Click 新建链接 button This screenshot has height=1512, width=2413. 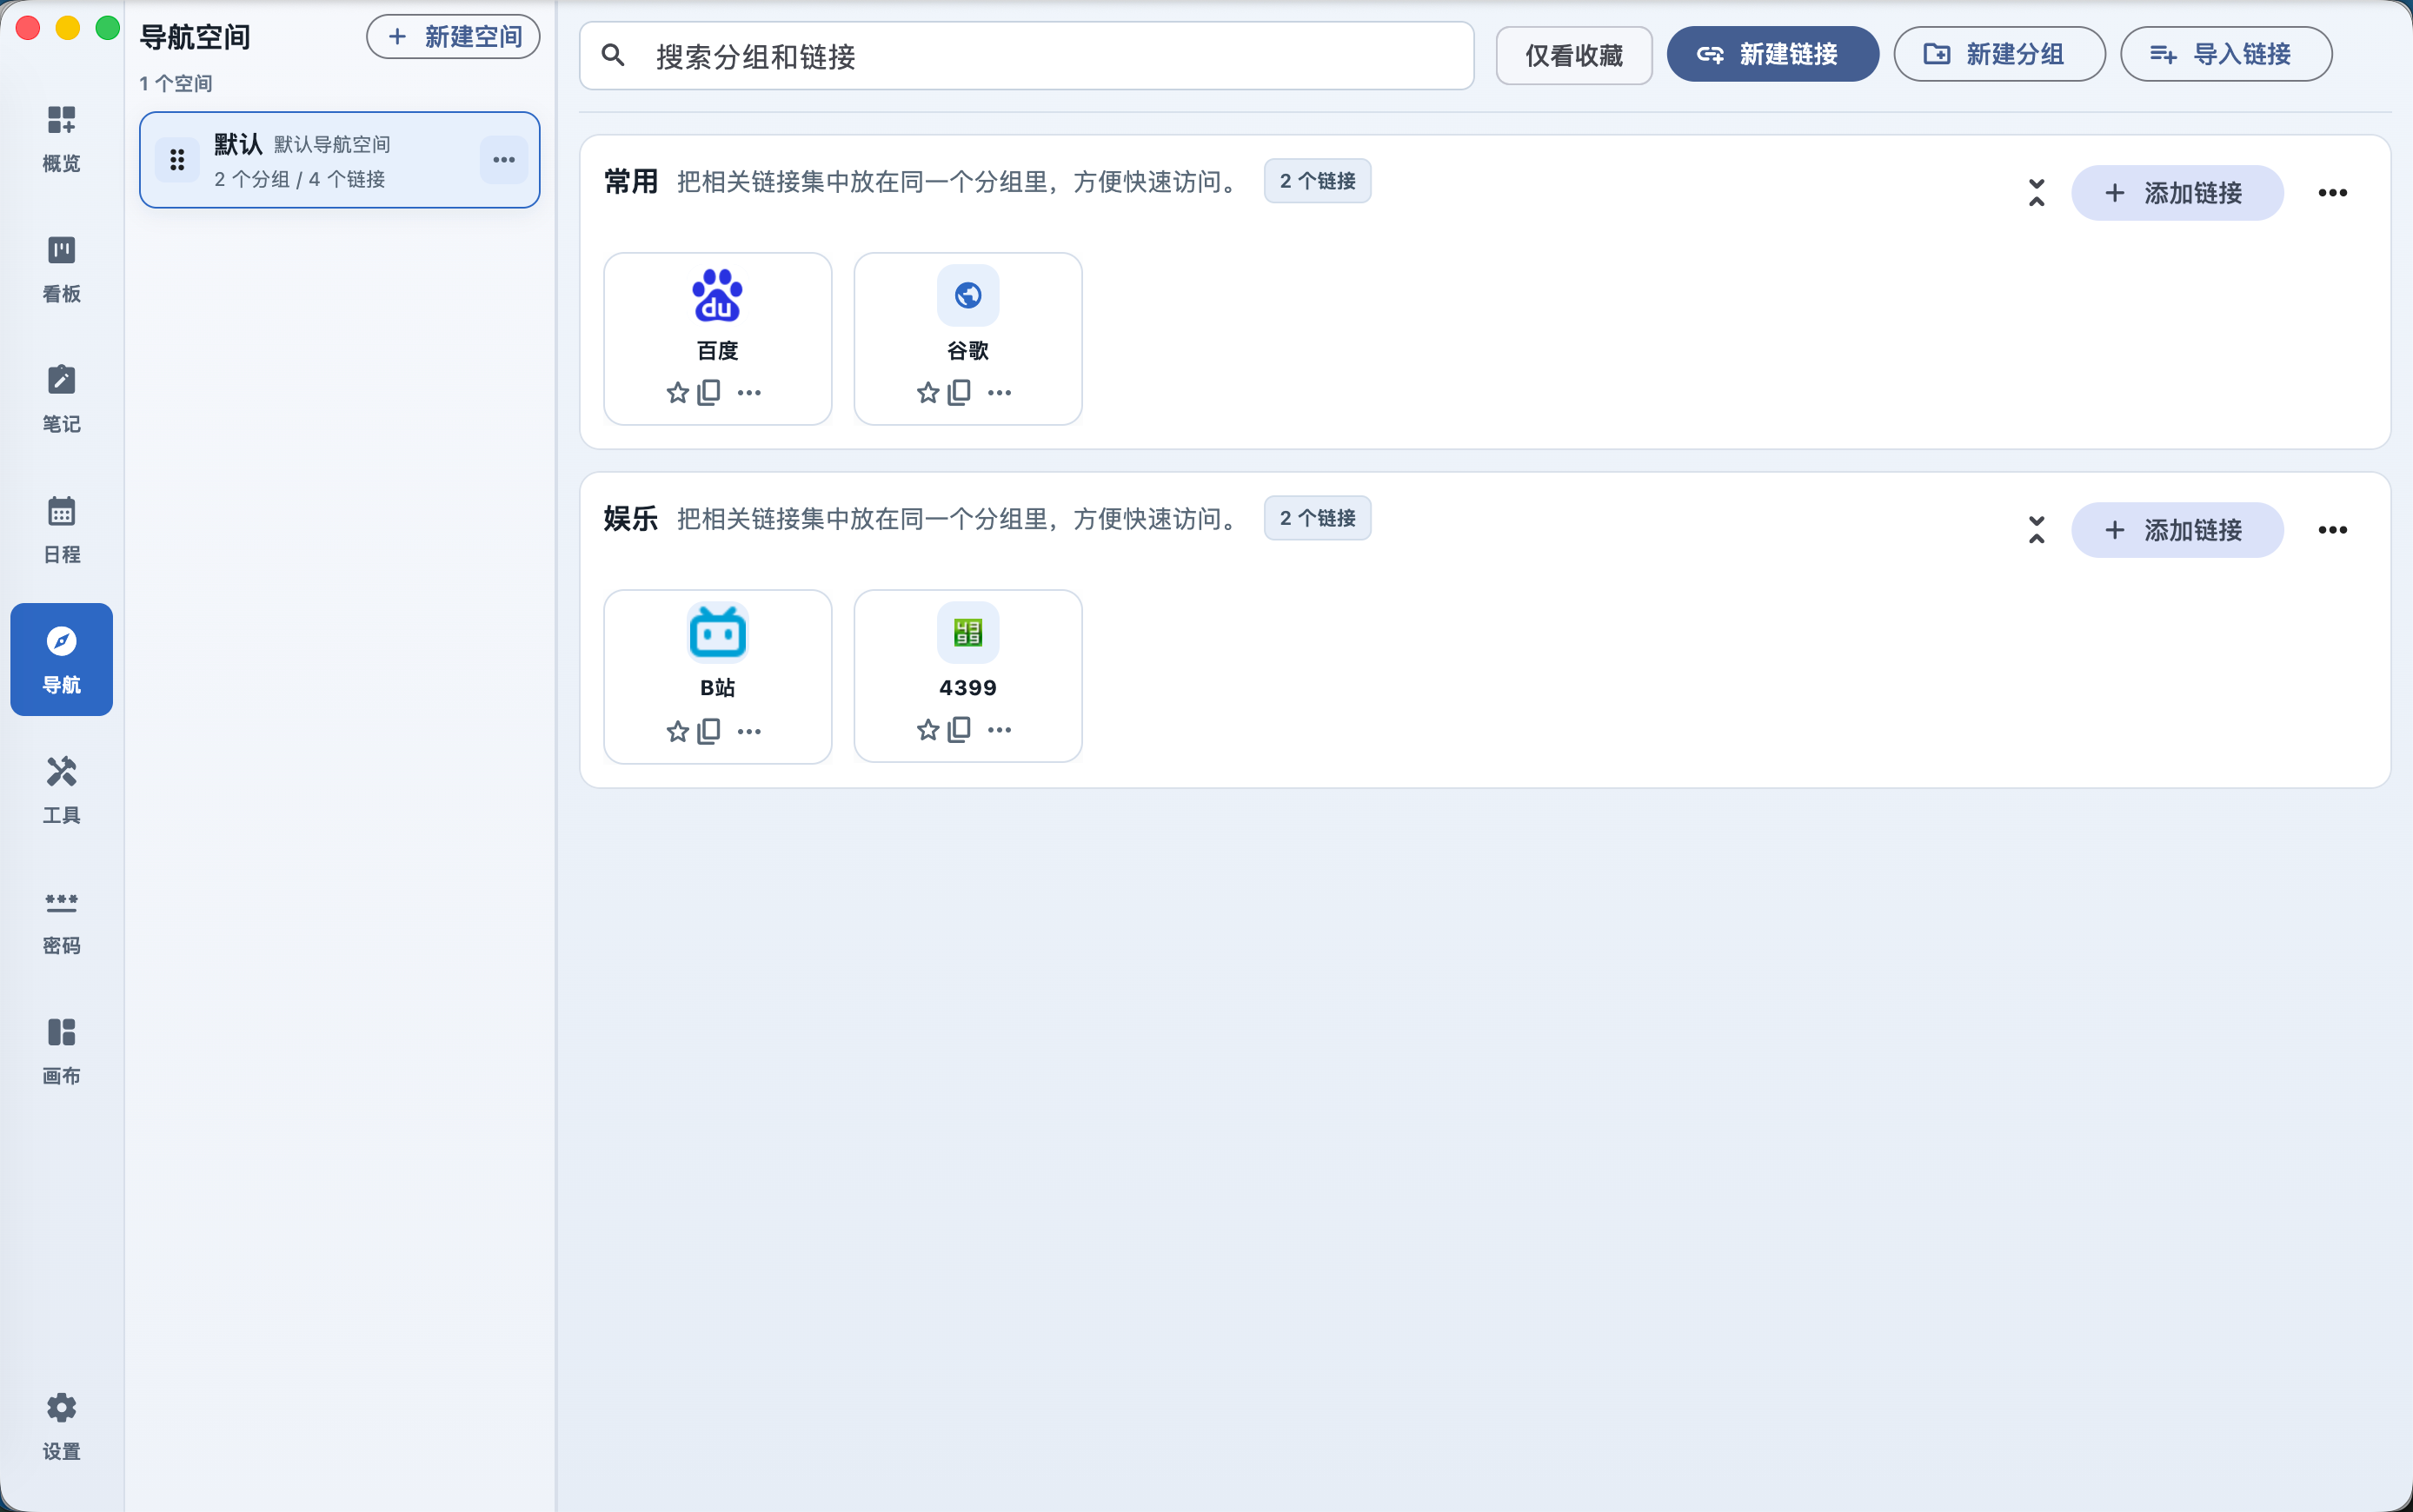point(1772,54)
